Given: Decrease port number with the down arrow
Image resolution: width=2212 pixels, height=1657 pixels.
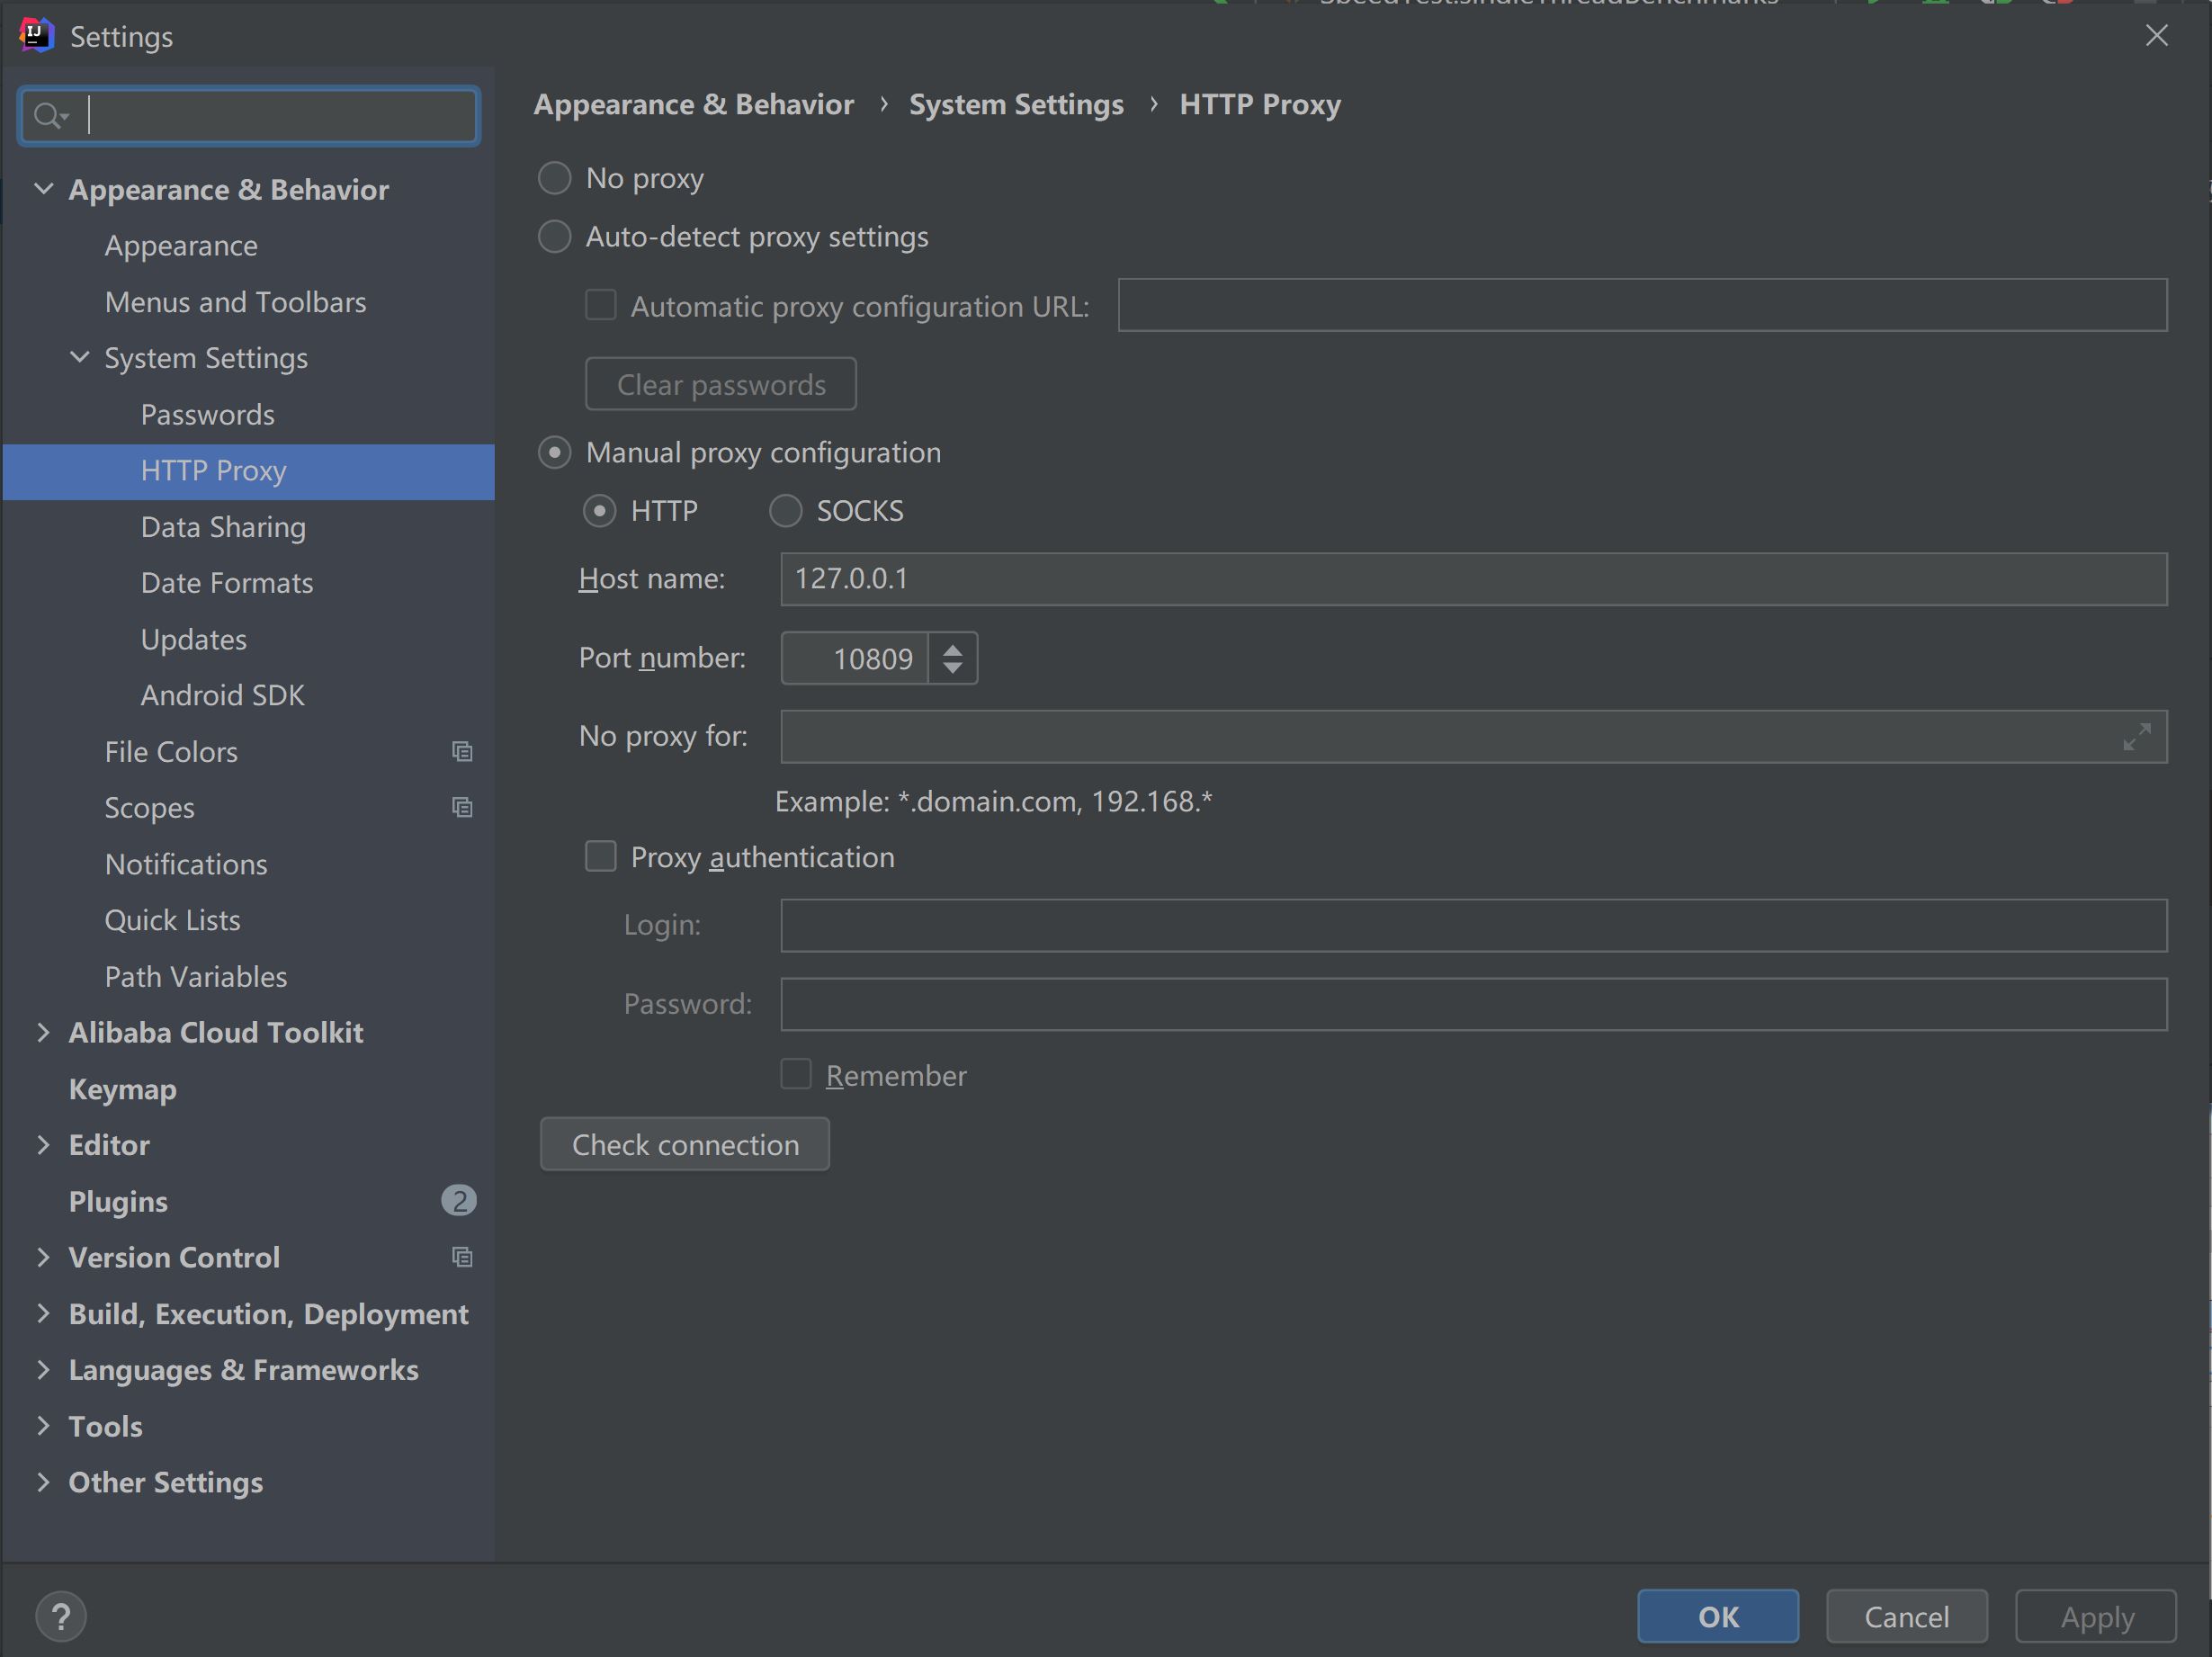Looking at the screenshot, I should 953,667.
